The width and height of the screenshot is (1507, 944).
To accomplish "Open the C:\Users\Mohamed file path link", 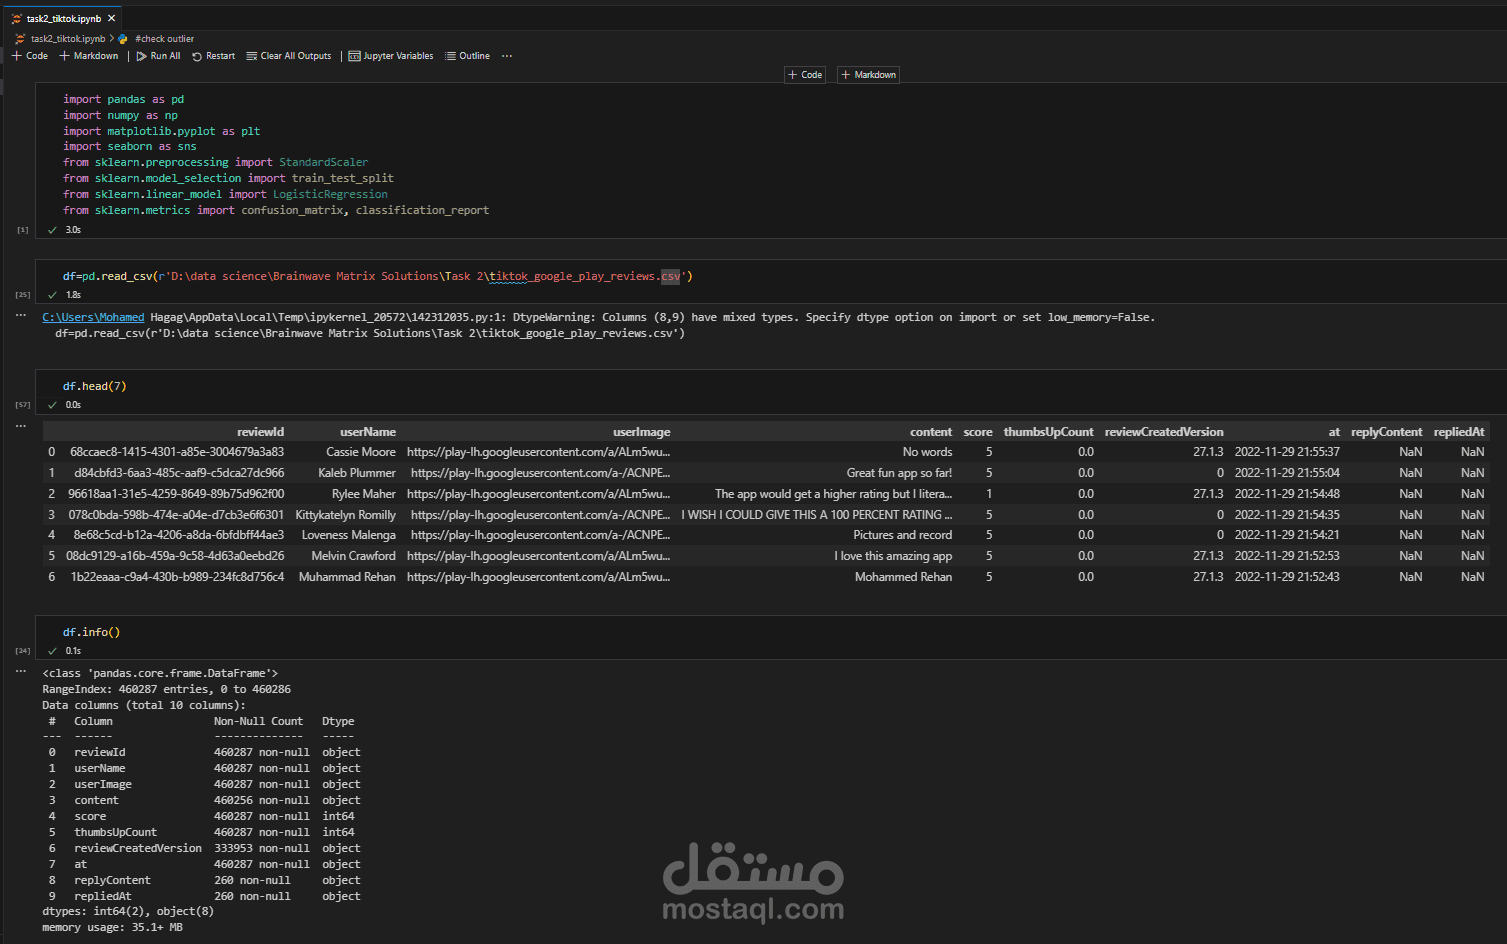I will click(93, 318).
